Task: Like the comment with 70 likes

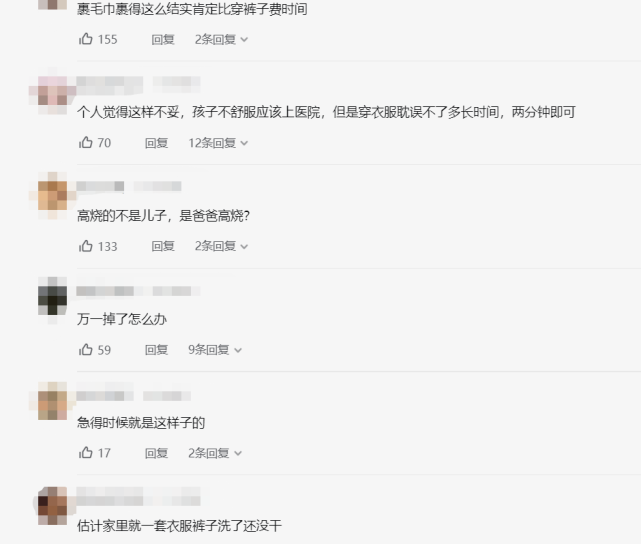Action: pos(86,143)
